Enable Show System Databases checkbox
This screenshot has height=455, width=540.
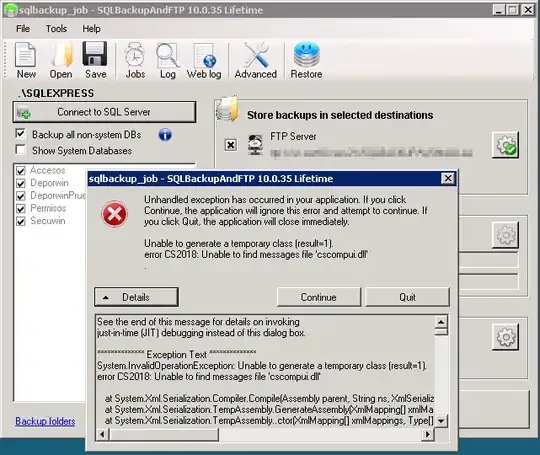click(x=20, y=150)
